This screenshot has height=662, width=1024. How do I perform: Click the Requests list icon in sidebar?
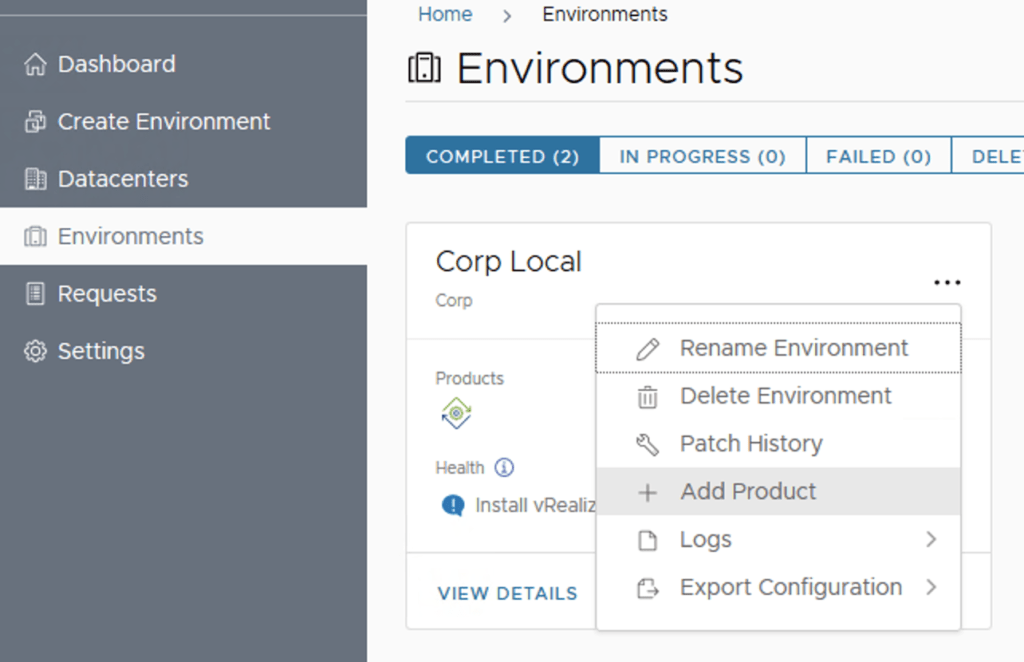[x=35, y=294]
